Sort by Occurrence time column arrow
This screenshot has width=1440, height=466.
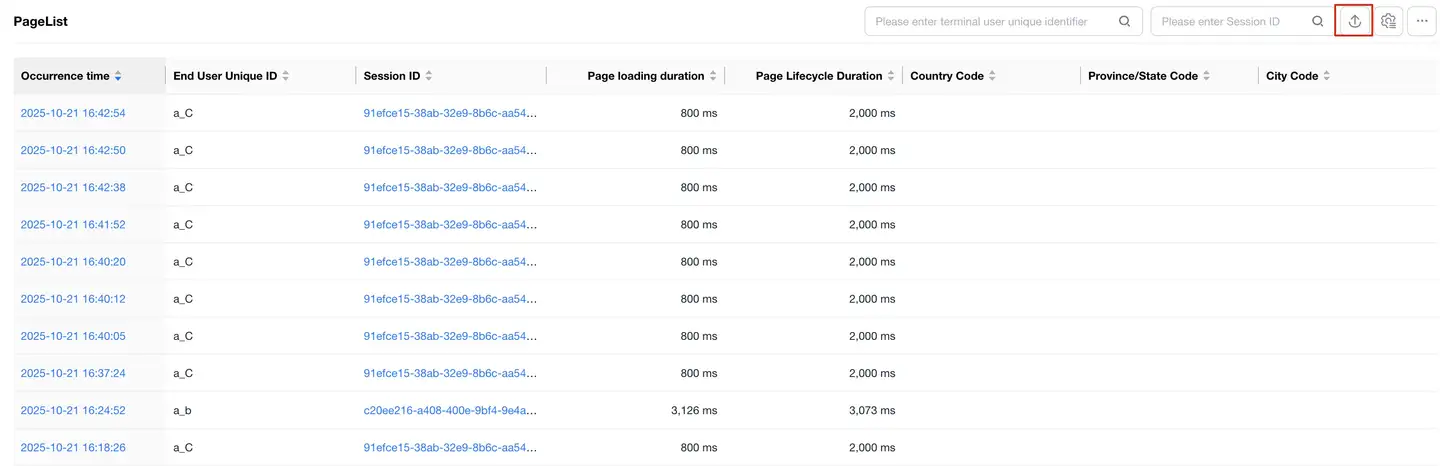pos(118,76)
